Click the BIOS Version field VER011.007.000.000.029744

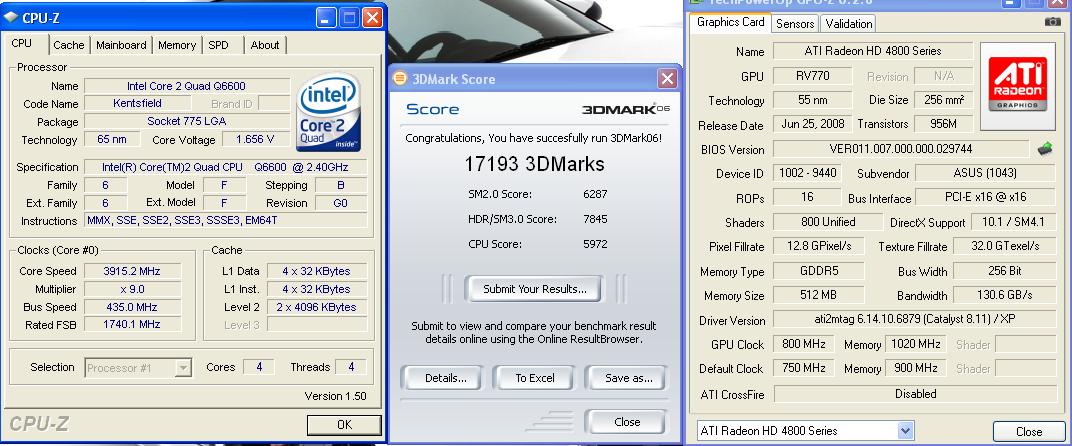(x=900, y=149)
